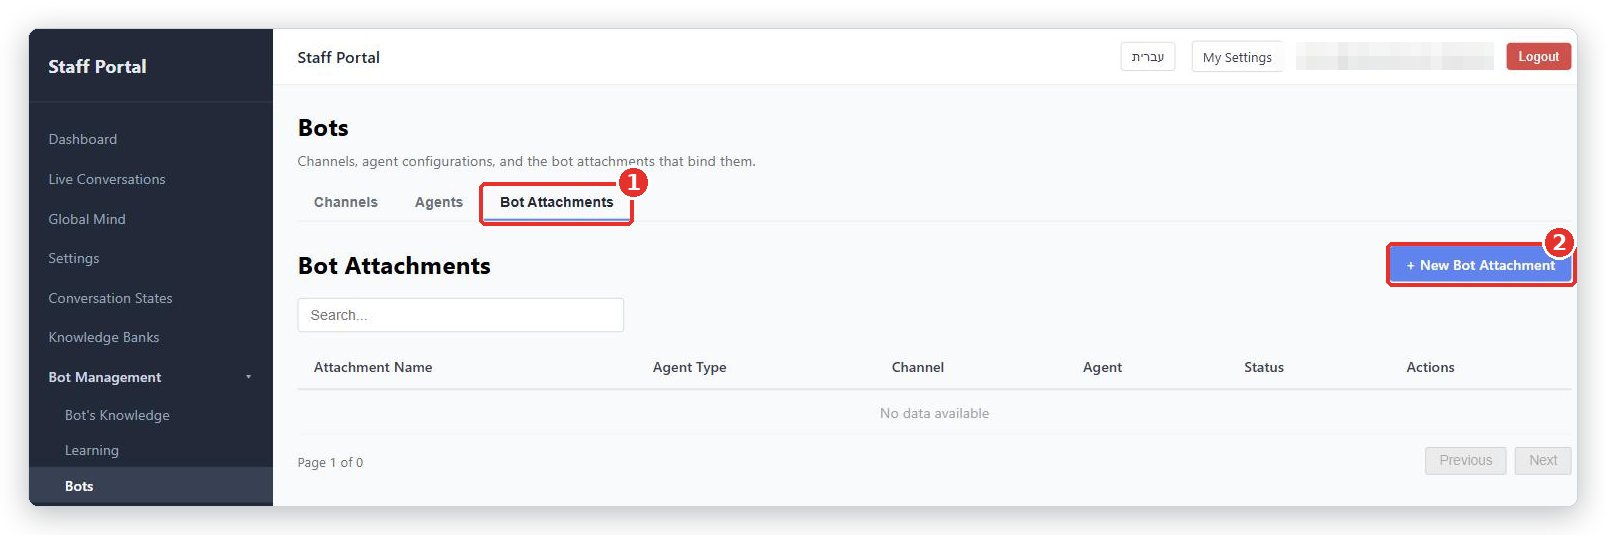Click the Previous page button
Viewport: 1606px width, 535px height.
(1465, 460)
